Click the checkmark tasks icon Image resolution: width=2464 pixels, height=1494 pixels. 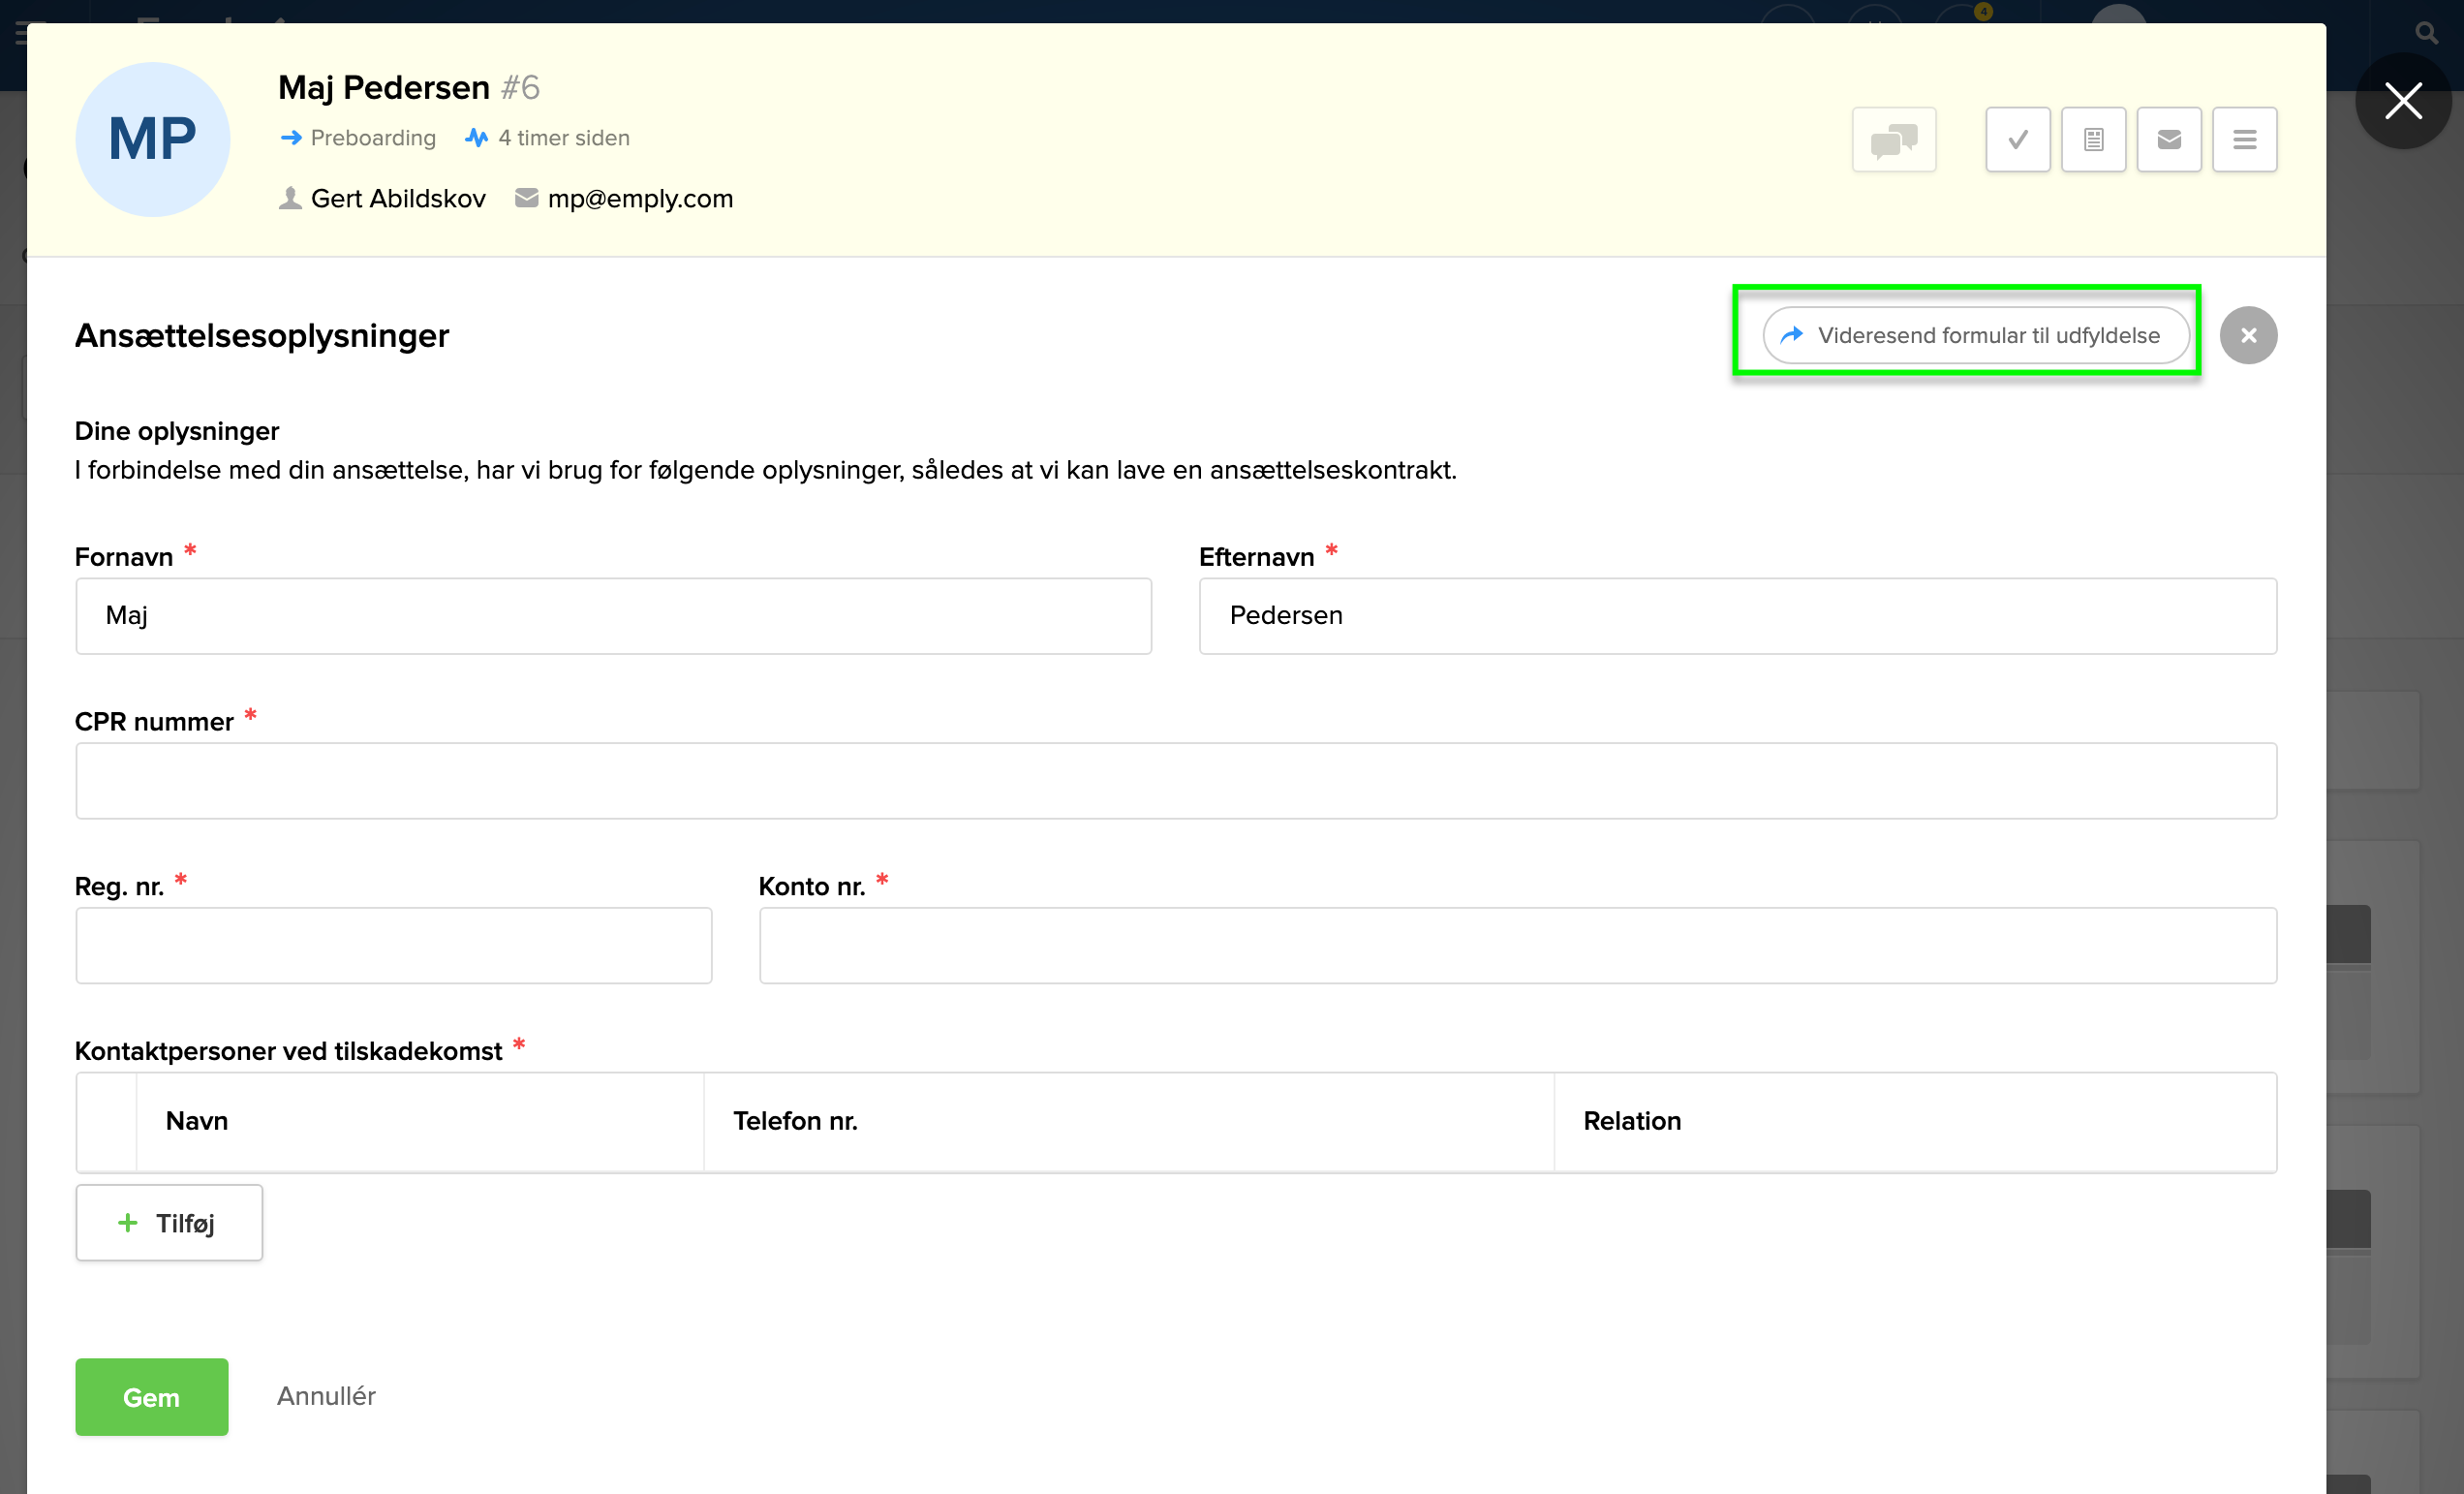click(2017, 140)
